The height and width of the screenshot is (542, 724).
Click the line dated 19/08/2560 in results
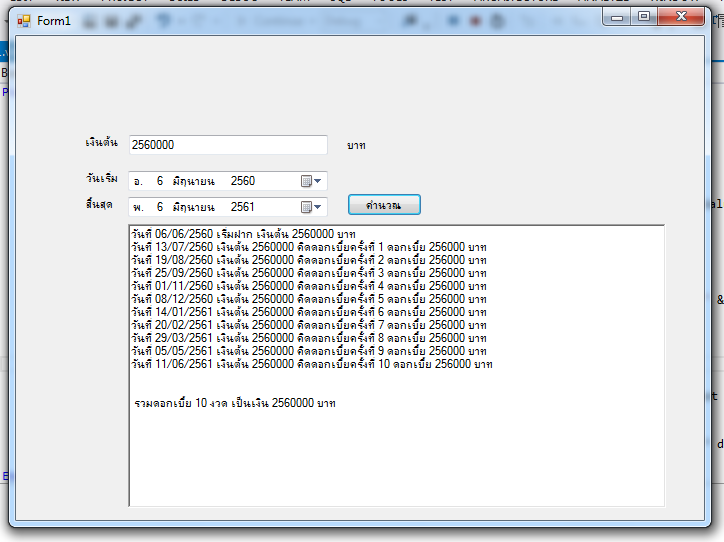click(309, 260)
